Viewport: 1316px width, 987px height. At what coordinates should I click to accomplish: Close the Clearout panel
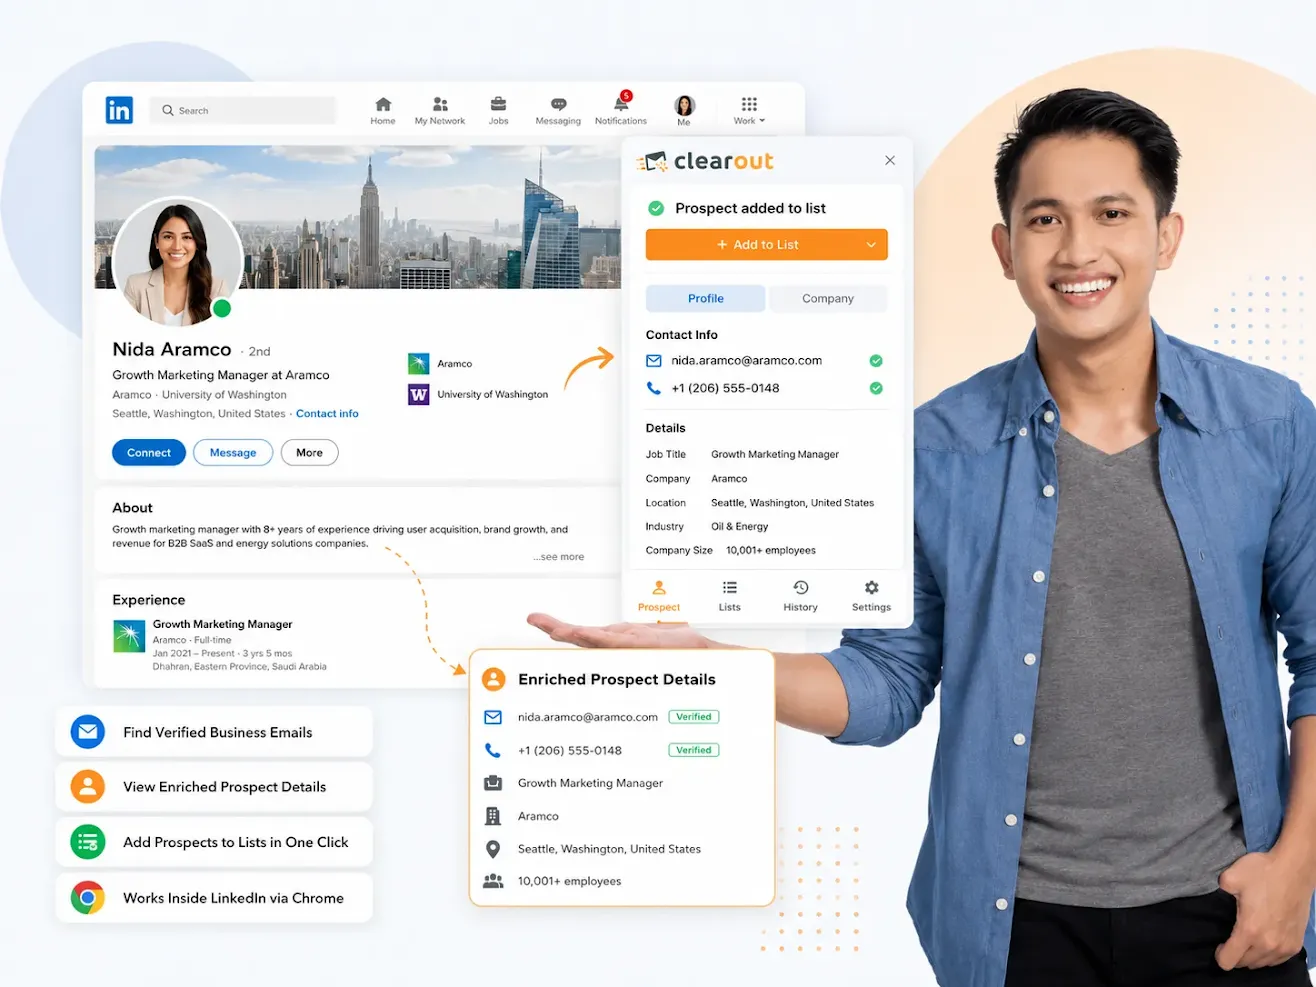click(890, 160)
